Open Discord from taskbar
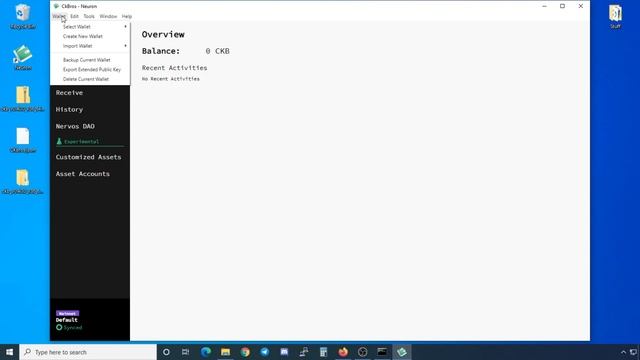The image size is (640, 360). coord(284,352)
